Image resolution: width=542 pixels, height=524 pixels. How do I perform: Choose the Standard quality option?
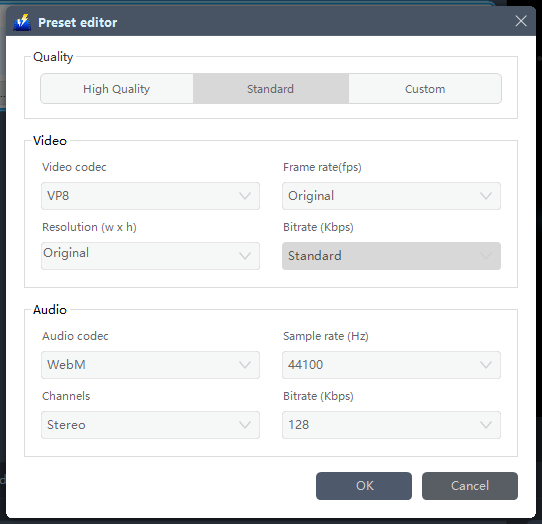click(271, 89)
